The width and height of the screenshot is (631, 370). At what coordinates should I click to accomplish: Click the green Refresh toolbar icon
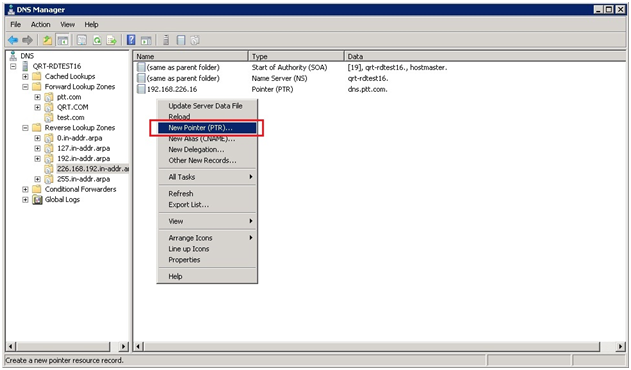pyautogui.click(x=97, y=40)
